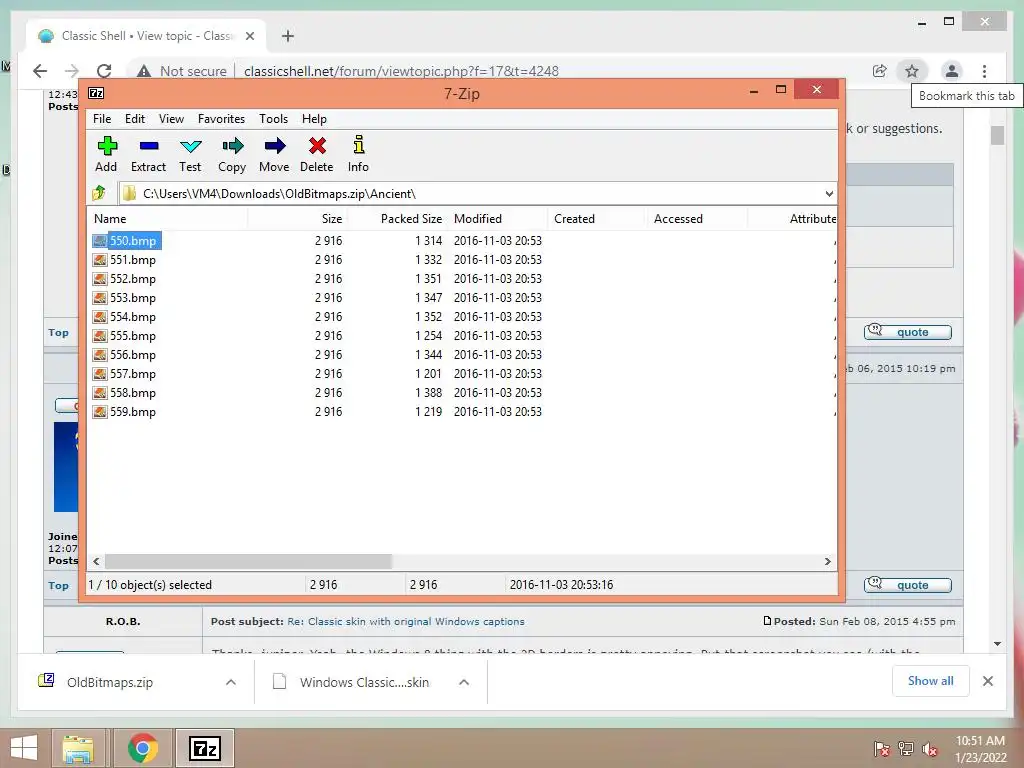1024x768 pixels.
Task: Go up one folder level in 7-Zip
Action: [99, 193]
